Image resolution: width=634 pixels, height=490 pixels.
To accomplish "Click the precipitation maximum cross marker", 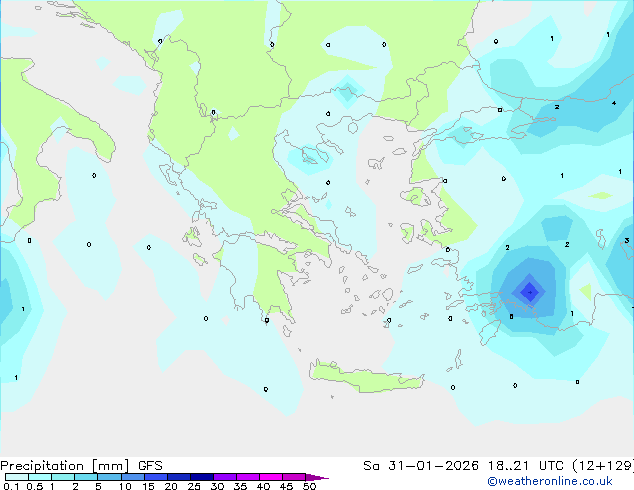I will [x=530, y=292].
